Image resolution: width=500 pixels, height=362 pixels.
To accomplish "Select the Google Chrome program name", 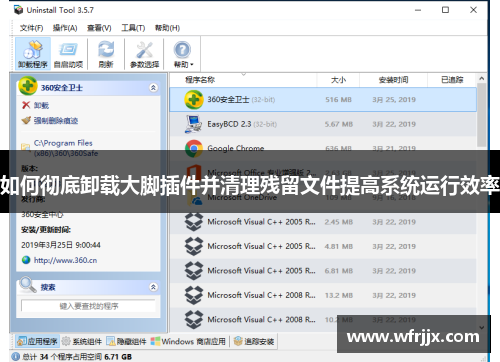I will 236,148.
